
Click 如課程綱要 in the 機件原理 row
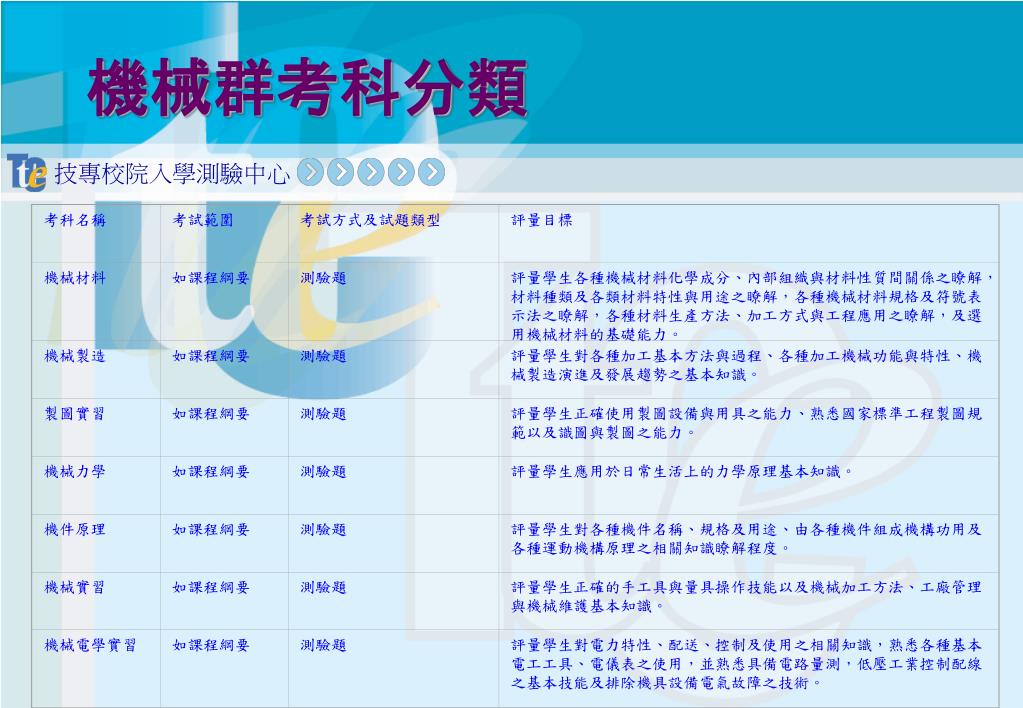coord(211,529)
